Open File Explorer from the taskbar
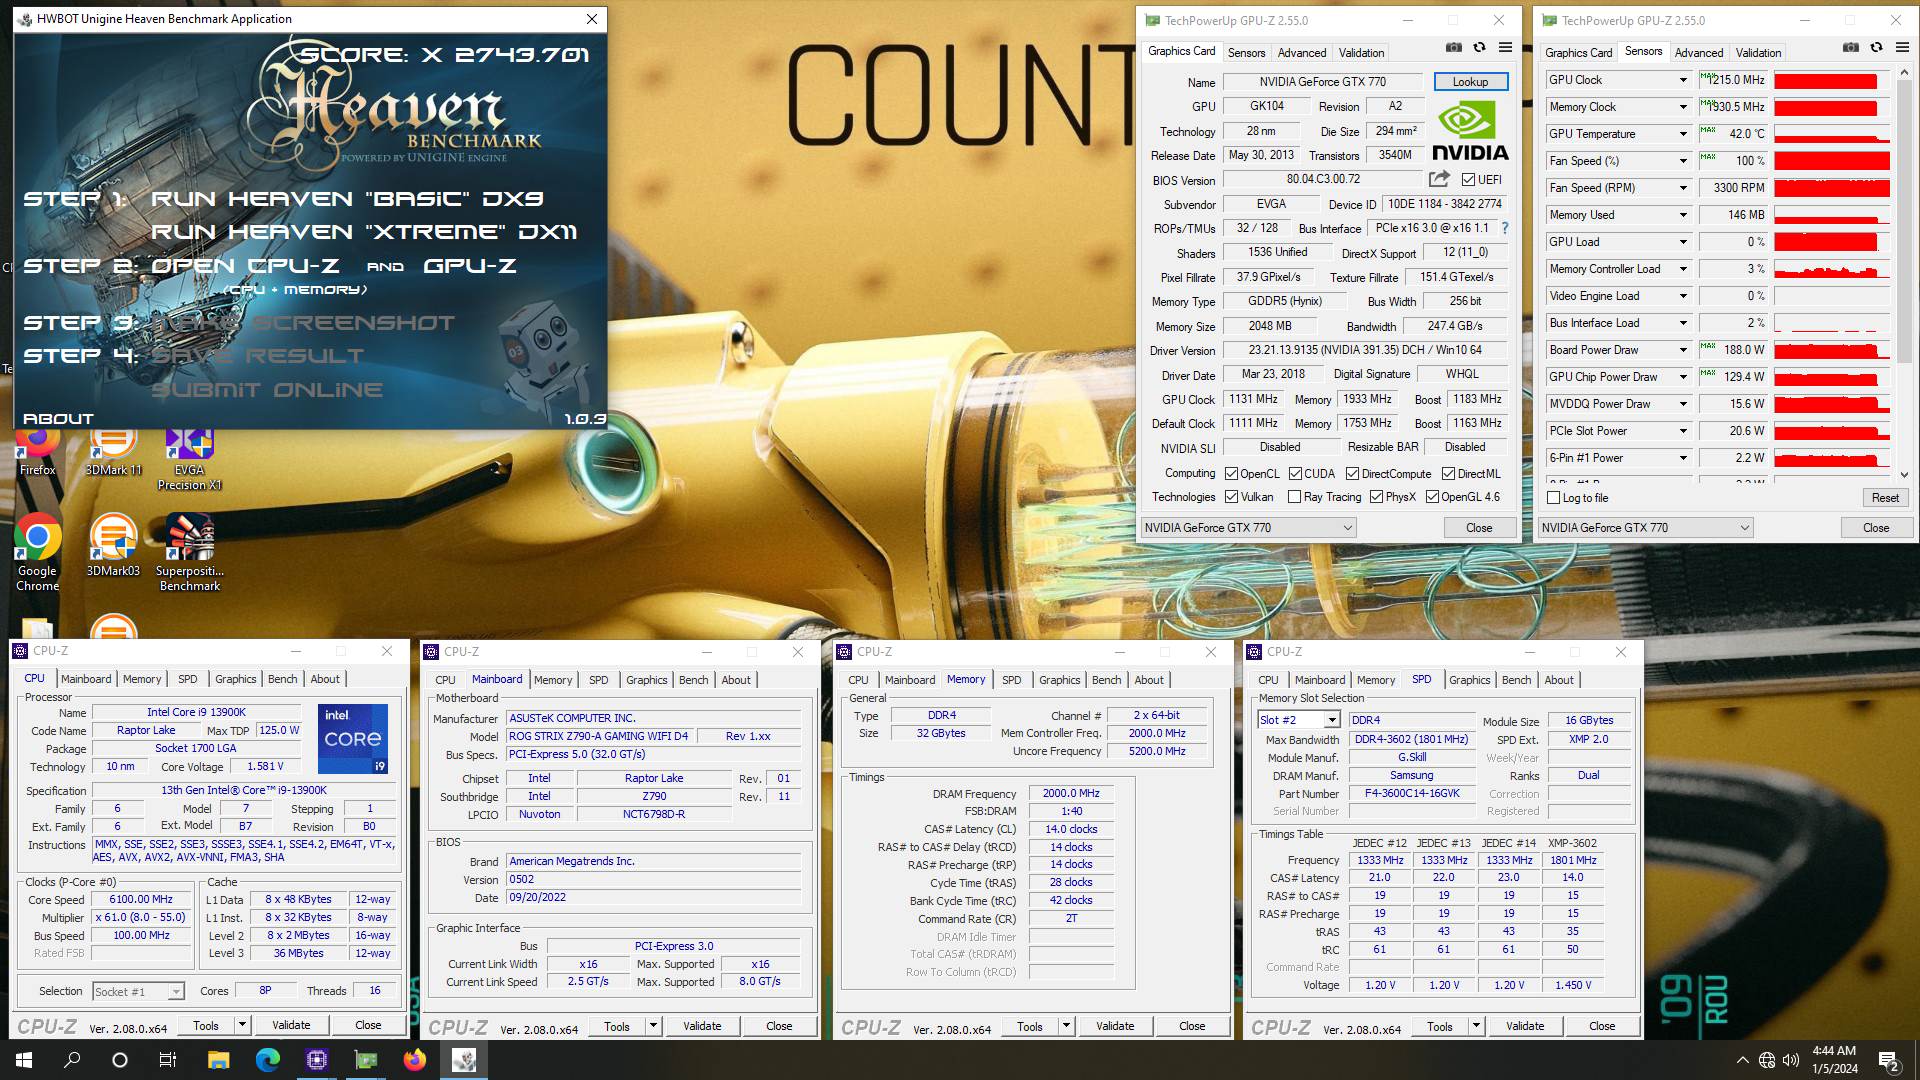The image size is (1920, 1080). (219, 1060)
